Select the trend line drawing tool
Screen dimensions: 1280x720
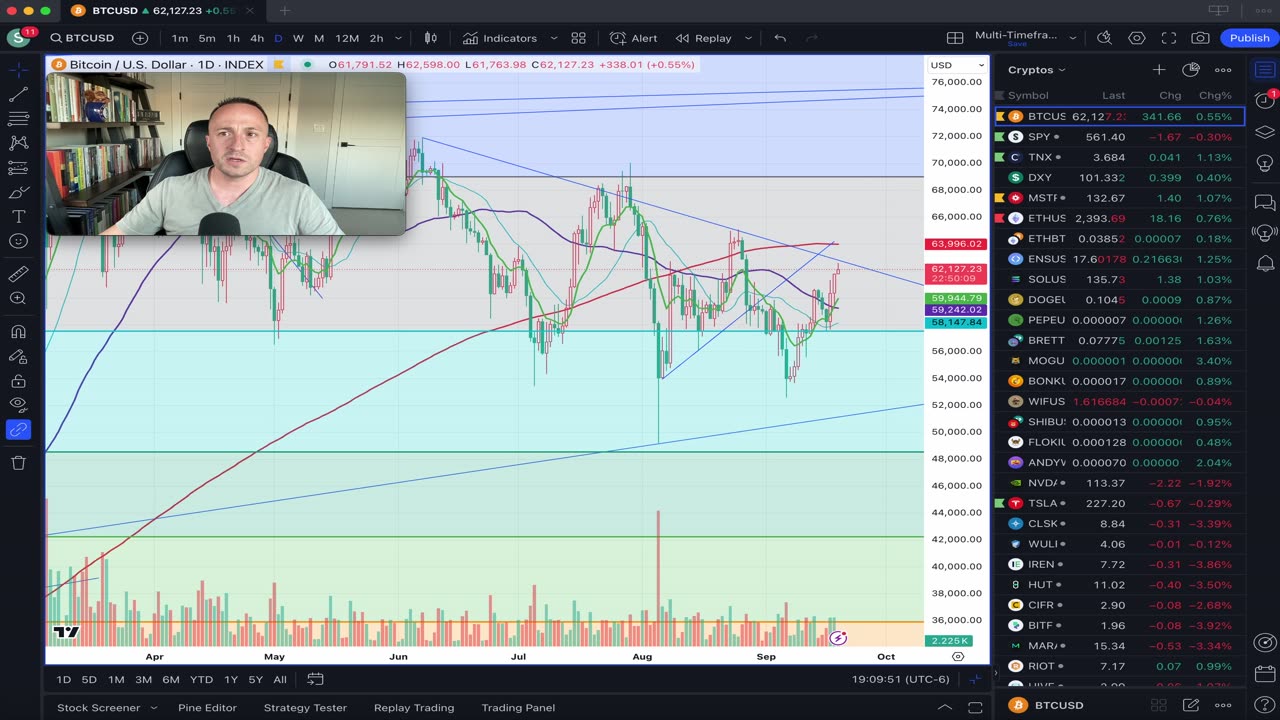point(18,94)
